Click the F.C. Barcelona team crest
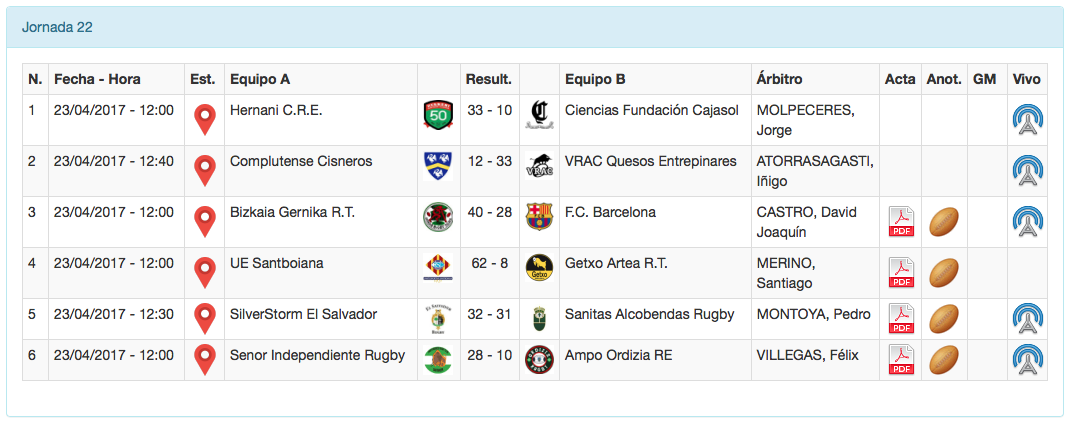The height and width of the screenshot is (424, 1071). 539,217
